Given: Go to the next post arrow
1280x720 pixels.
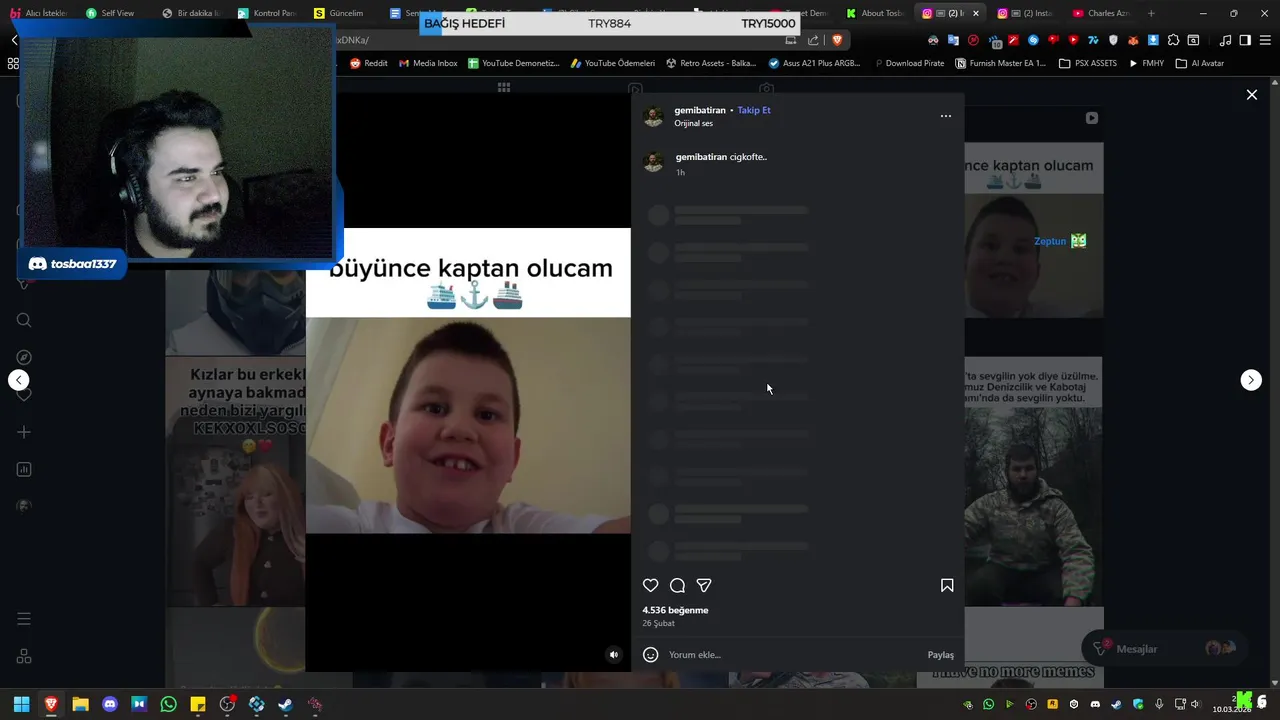Looking at the screenshot, I should tap(1251, 380).
